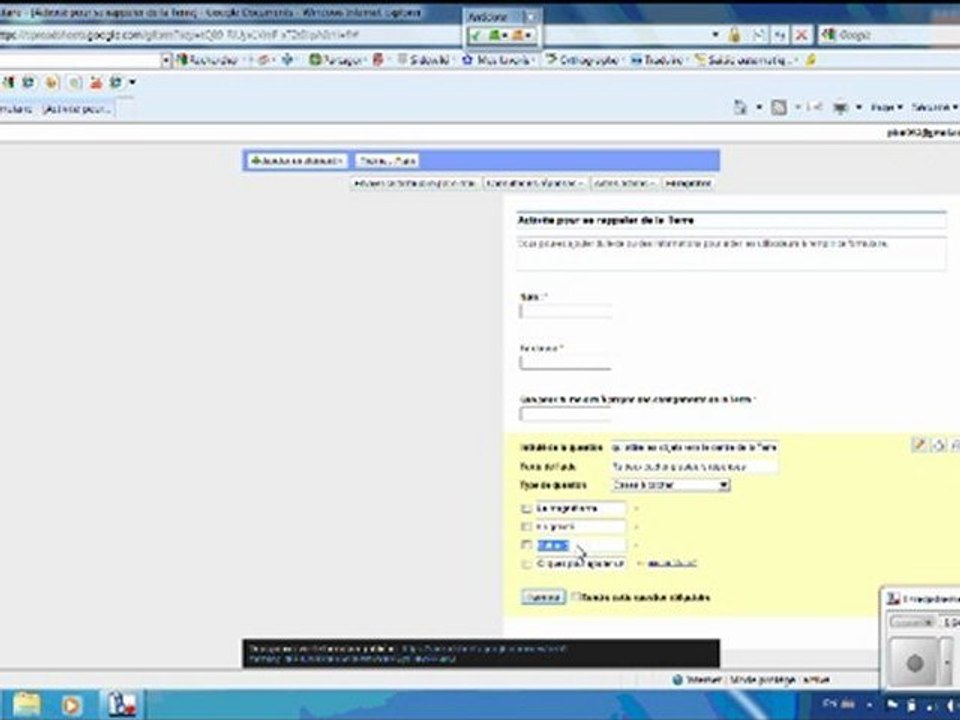Click Traduire on the Google toolbar
Screen dimensions: 960x720
pos(657,60)
